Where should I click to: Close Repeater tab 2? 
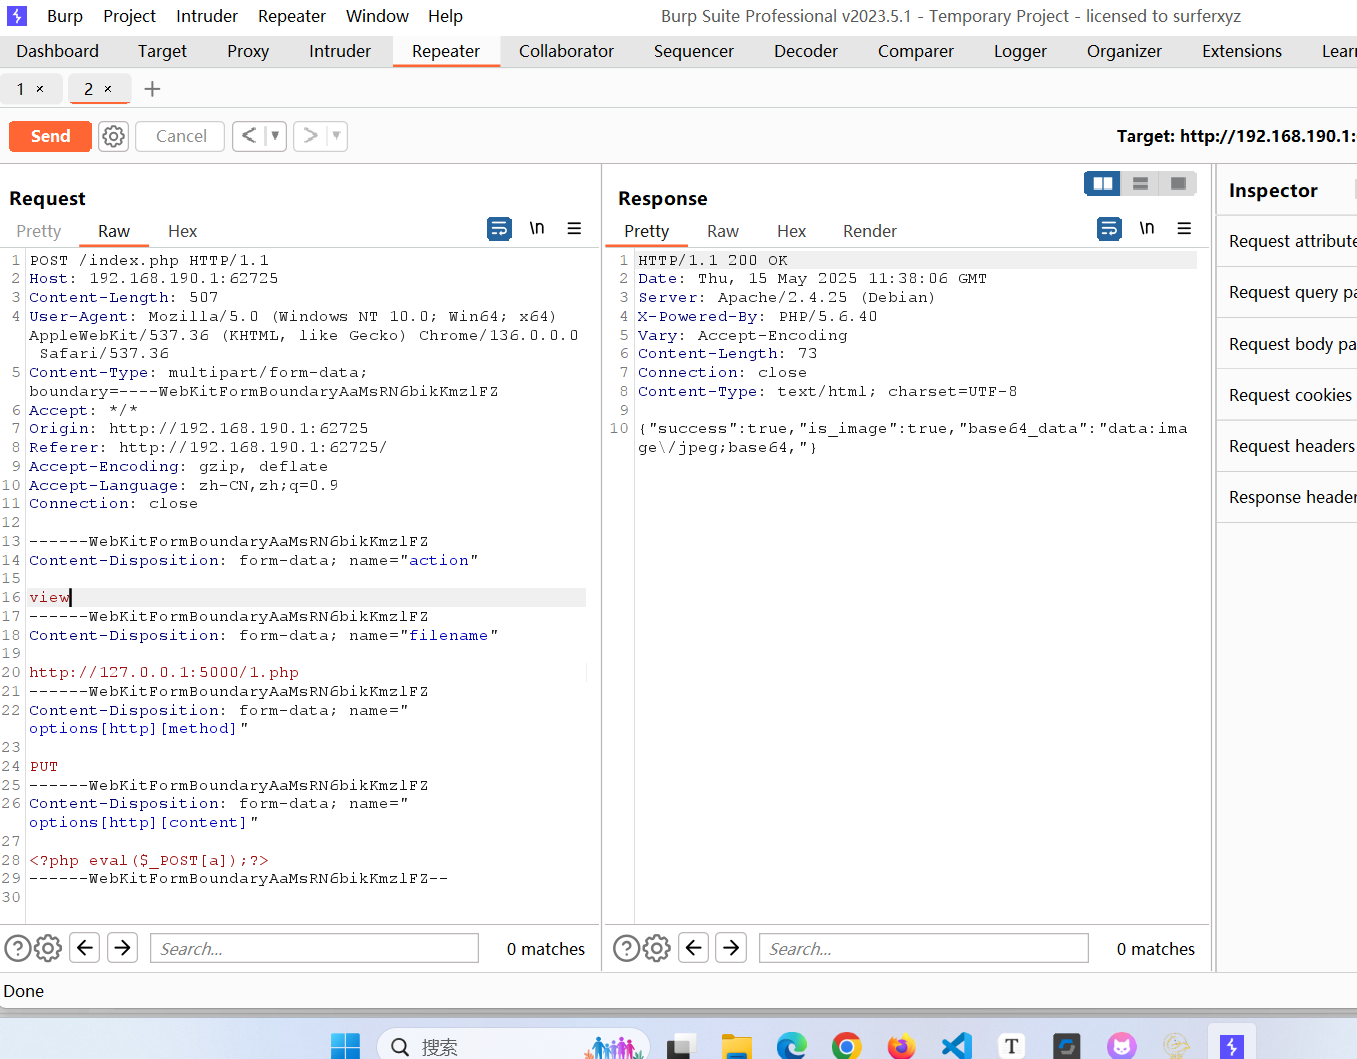tap(108, 89)
